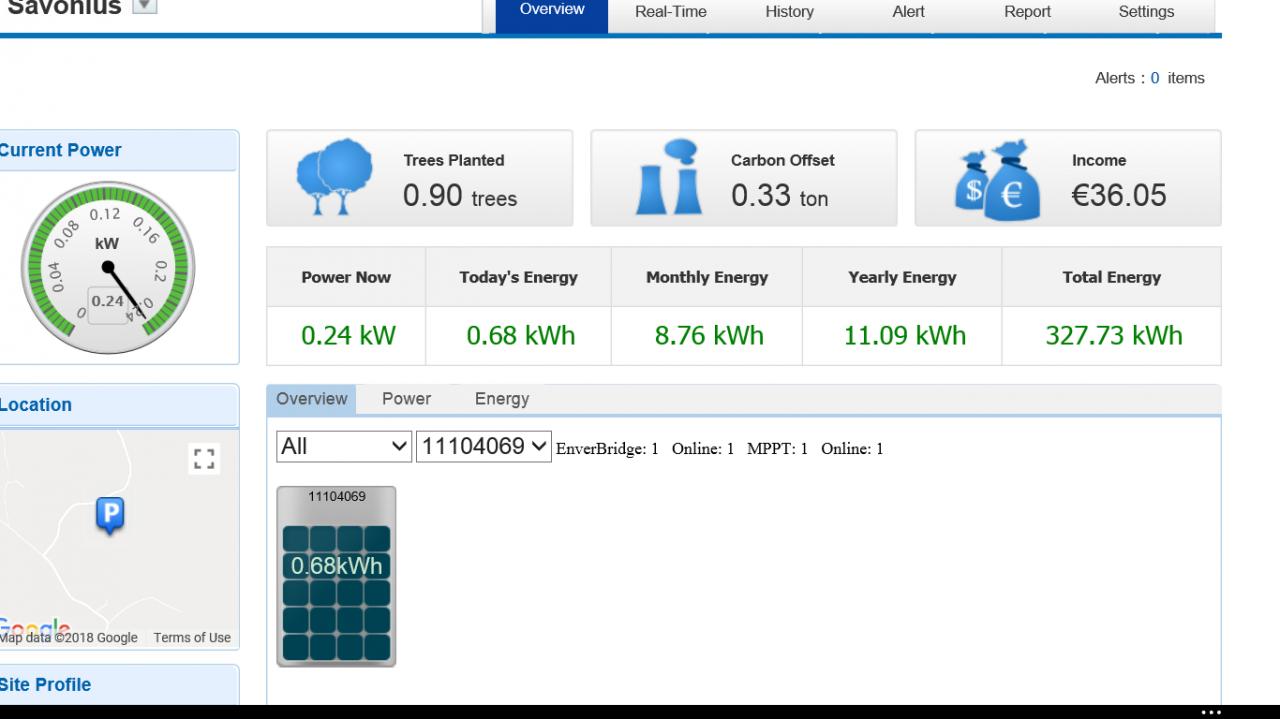This screenshot has width=1280, height=719.
Task: Click the Current Power panel header
Action: click(119, 150)
